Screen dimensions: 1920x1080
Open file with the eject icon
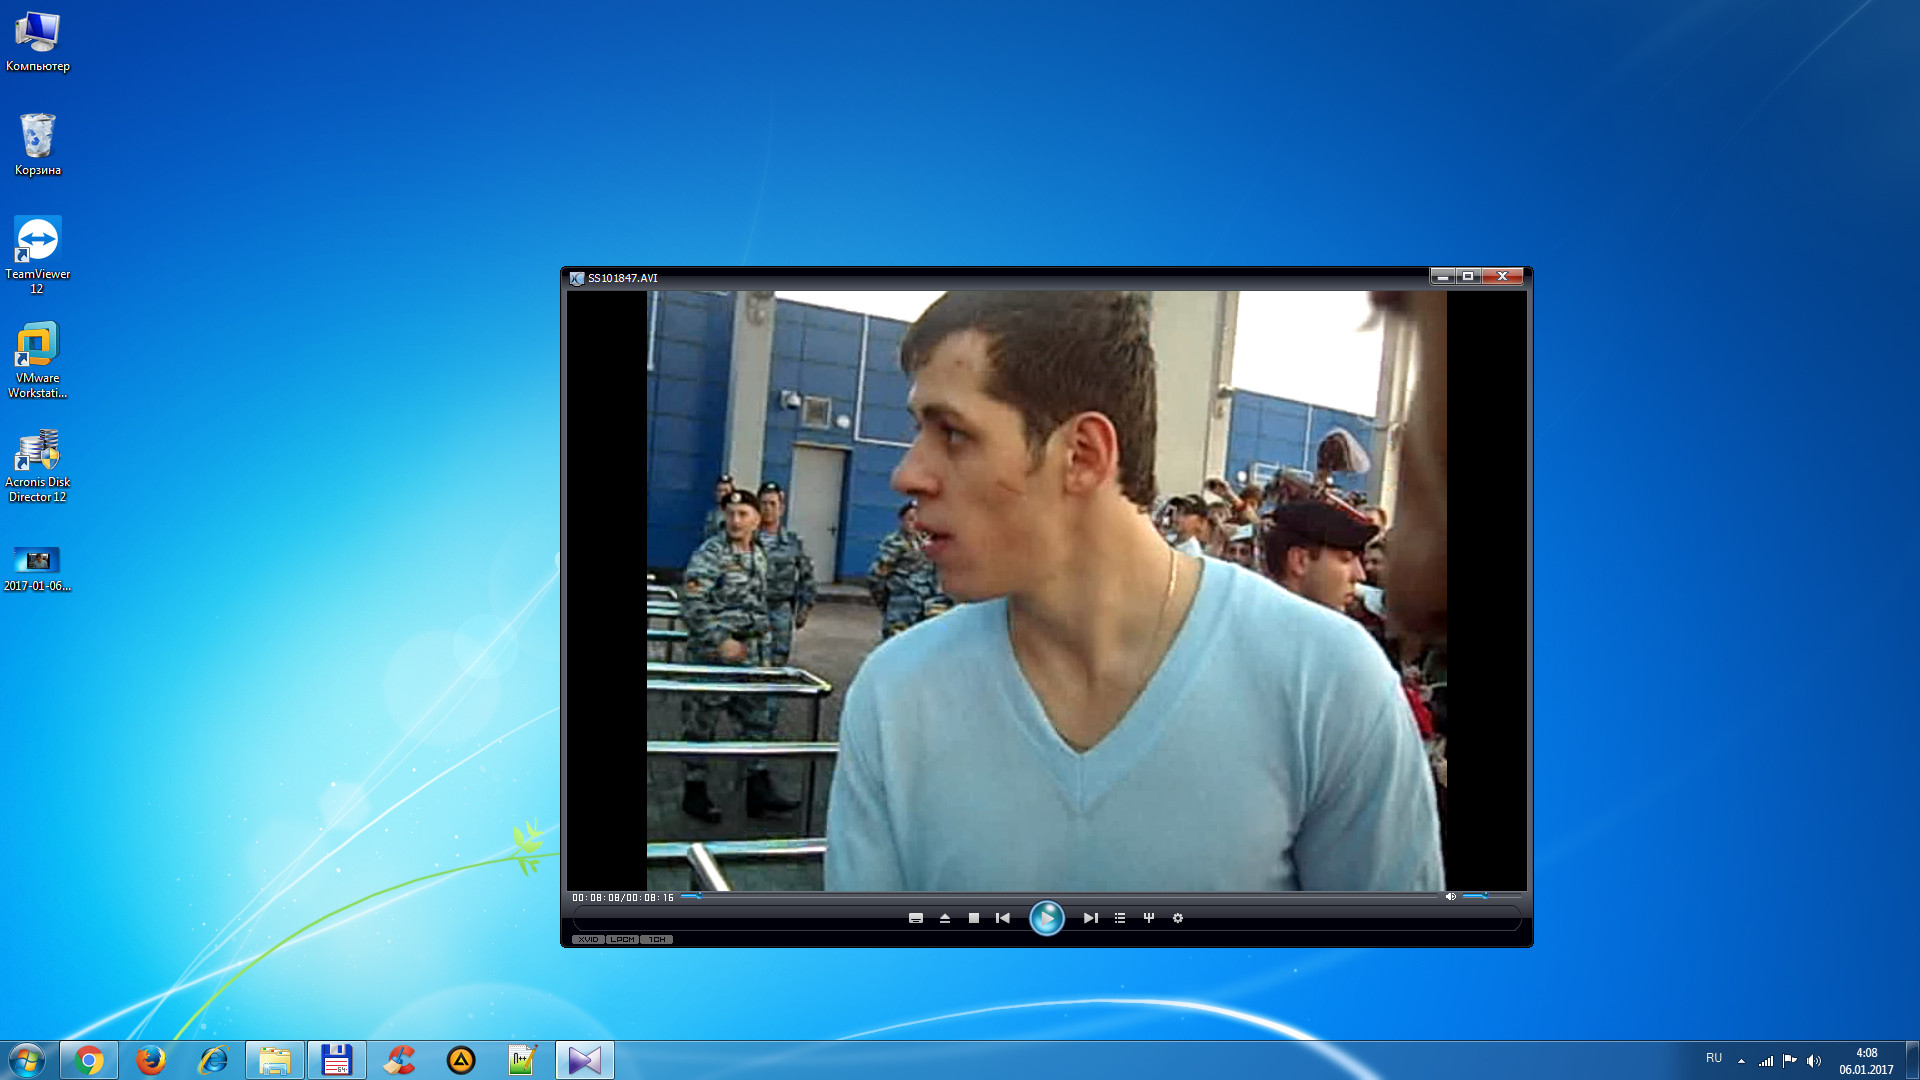tap(944, 918)
